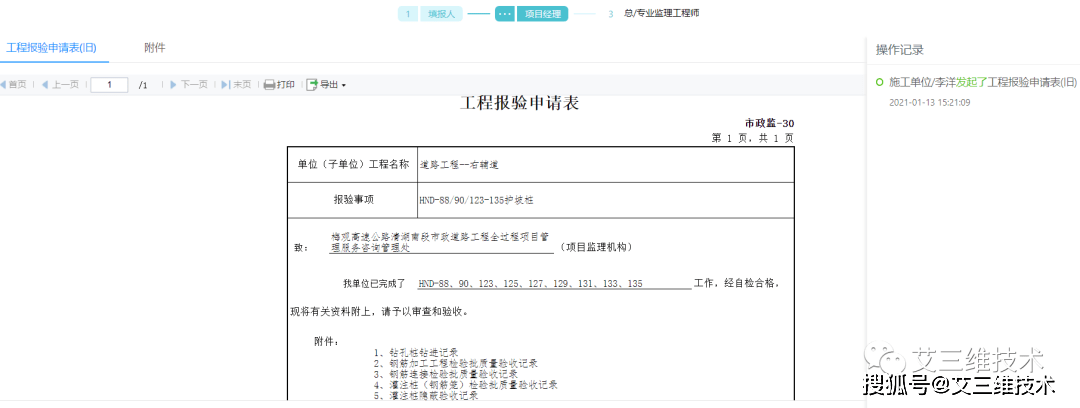Click attachment line 2、钢筋加工工程检验批质量验收记录
The height and width of the screenshot is (408, 1080).
455,363
